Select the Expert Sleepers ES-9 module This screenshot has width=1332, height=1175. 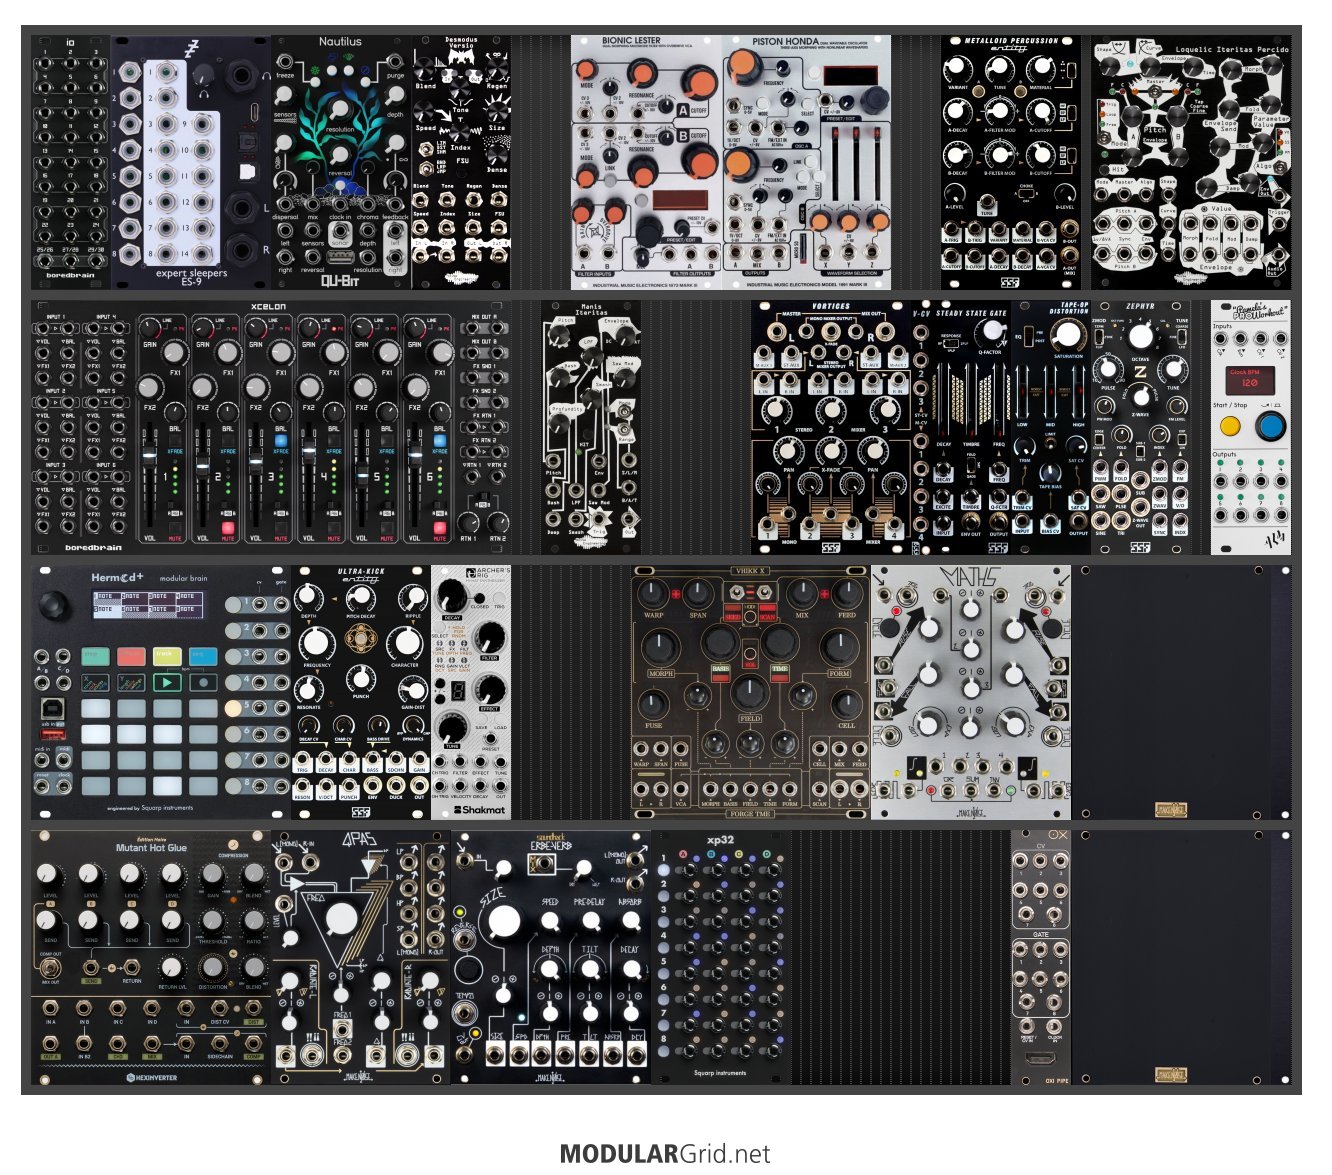(191, 163)
